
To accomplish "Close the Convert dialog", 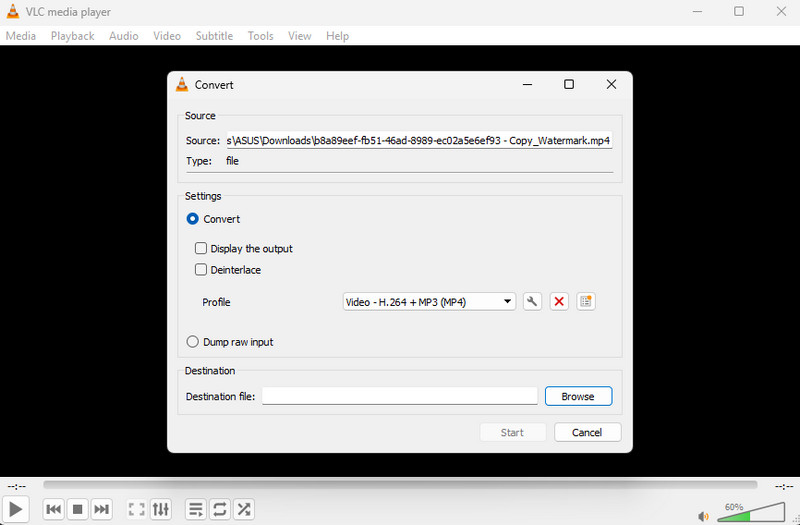I will (611, 84).
